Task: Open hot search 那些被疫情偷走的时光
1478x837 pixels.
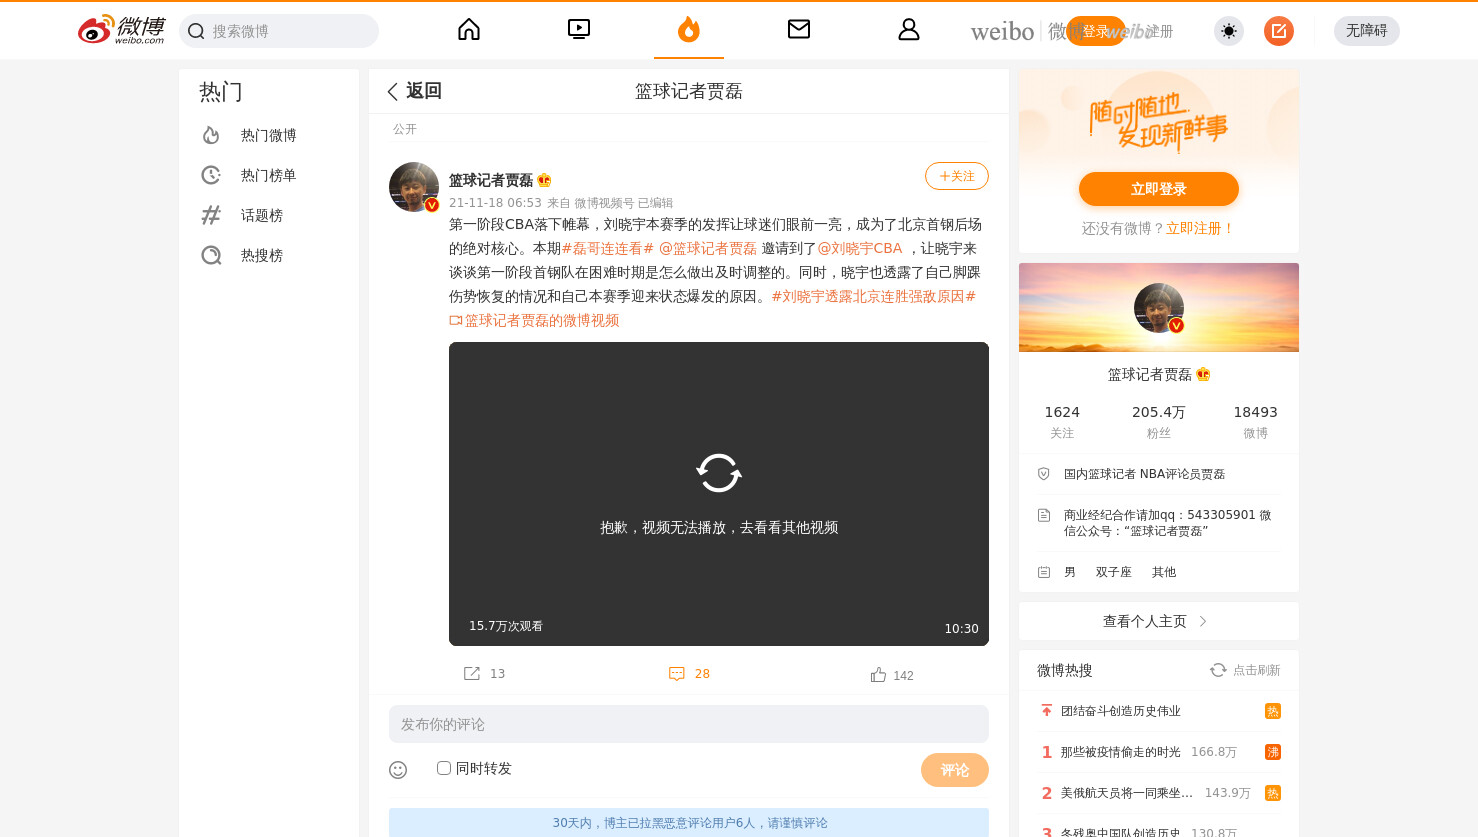Action: [x=1121, y=752]
